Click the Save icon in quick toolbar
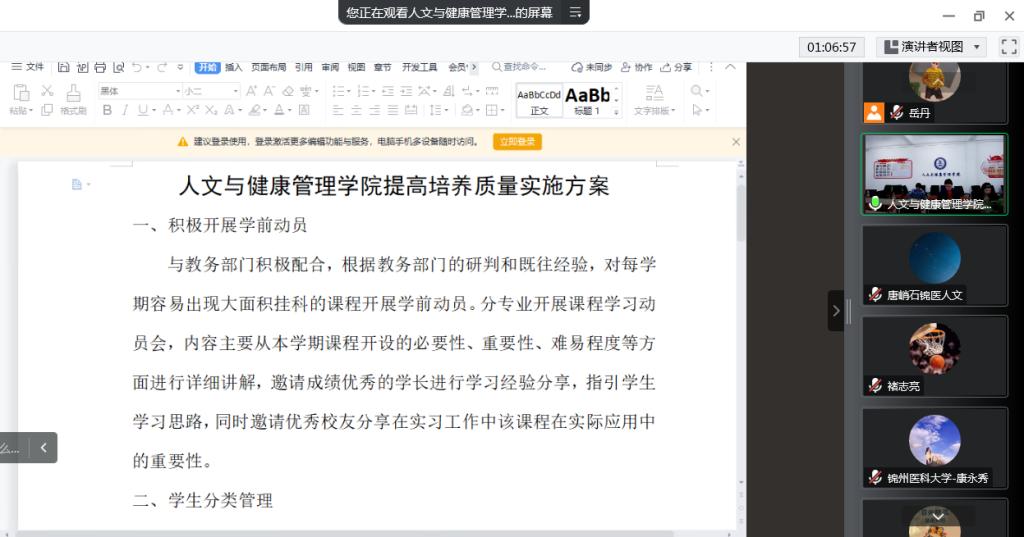 tap(64, 67)
